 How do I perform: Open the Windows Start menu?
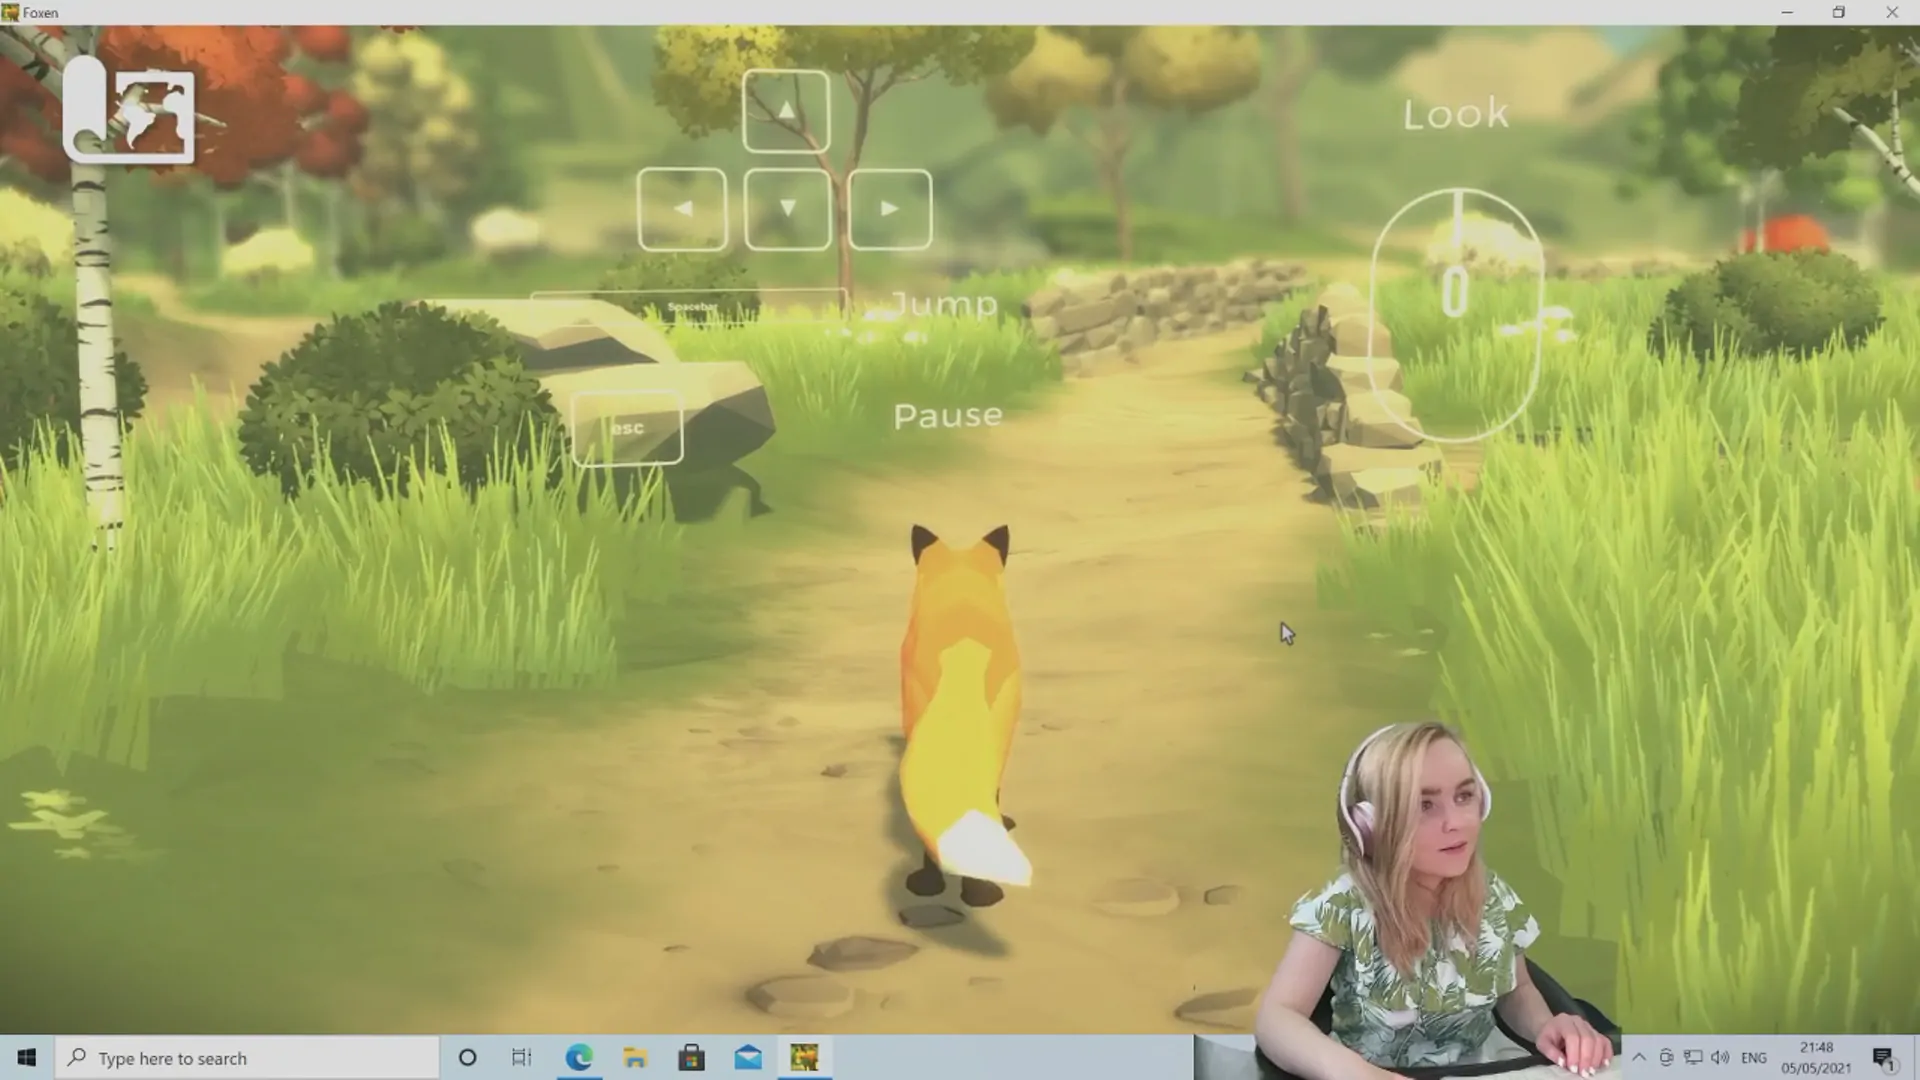27,1058
